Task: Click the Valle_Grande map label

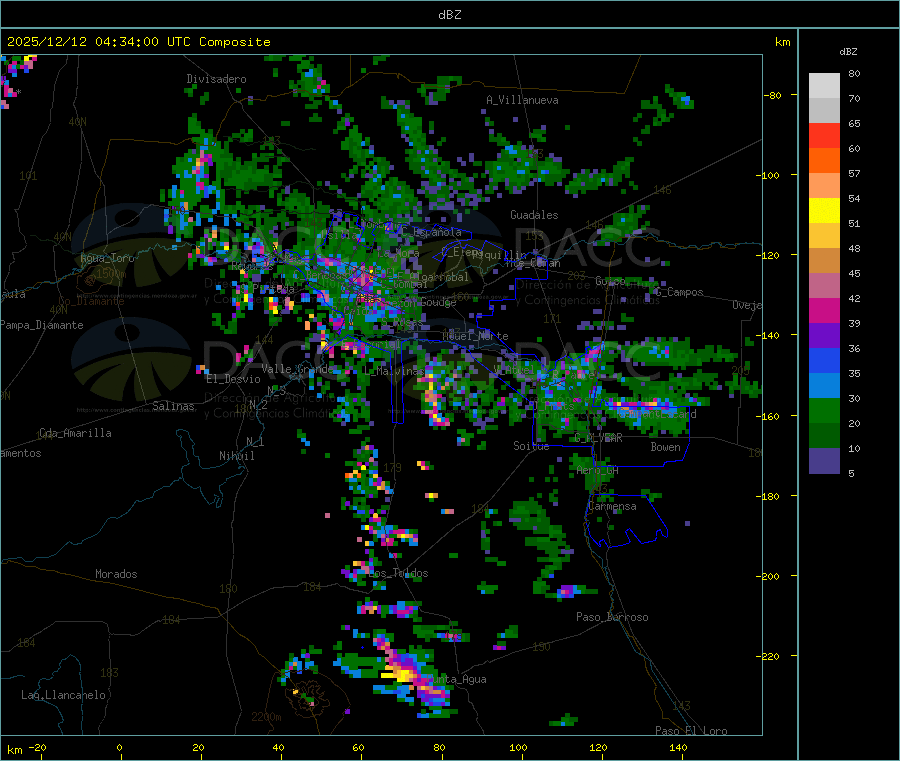Action: [x=297, y=368]
